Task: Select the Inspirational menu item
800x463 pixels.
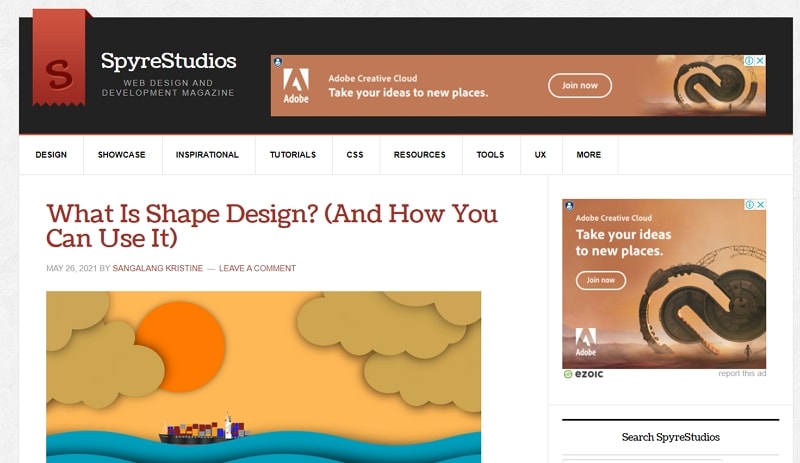Action: 207,155
